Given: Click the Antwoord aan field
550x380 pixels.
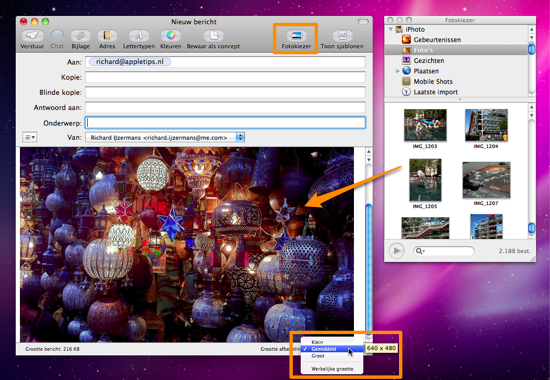Looking at the screenshot, I should 225,107.
